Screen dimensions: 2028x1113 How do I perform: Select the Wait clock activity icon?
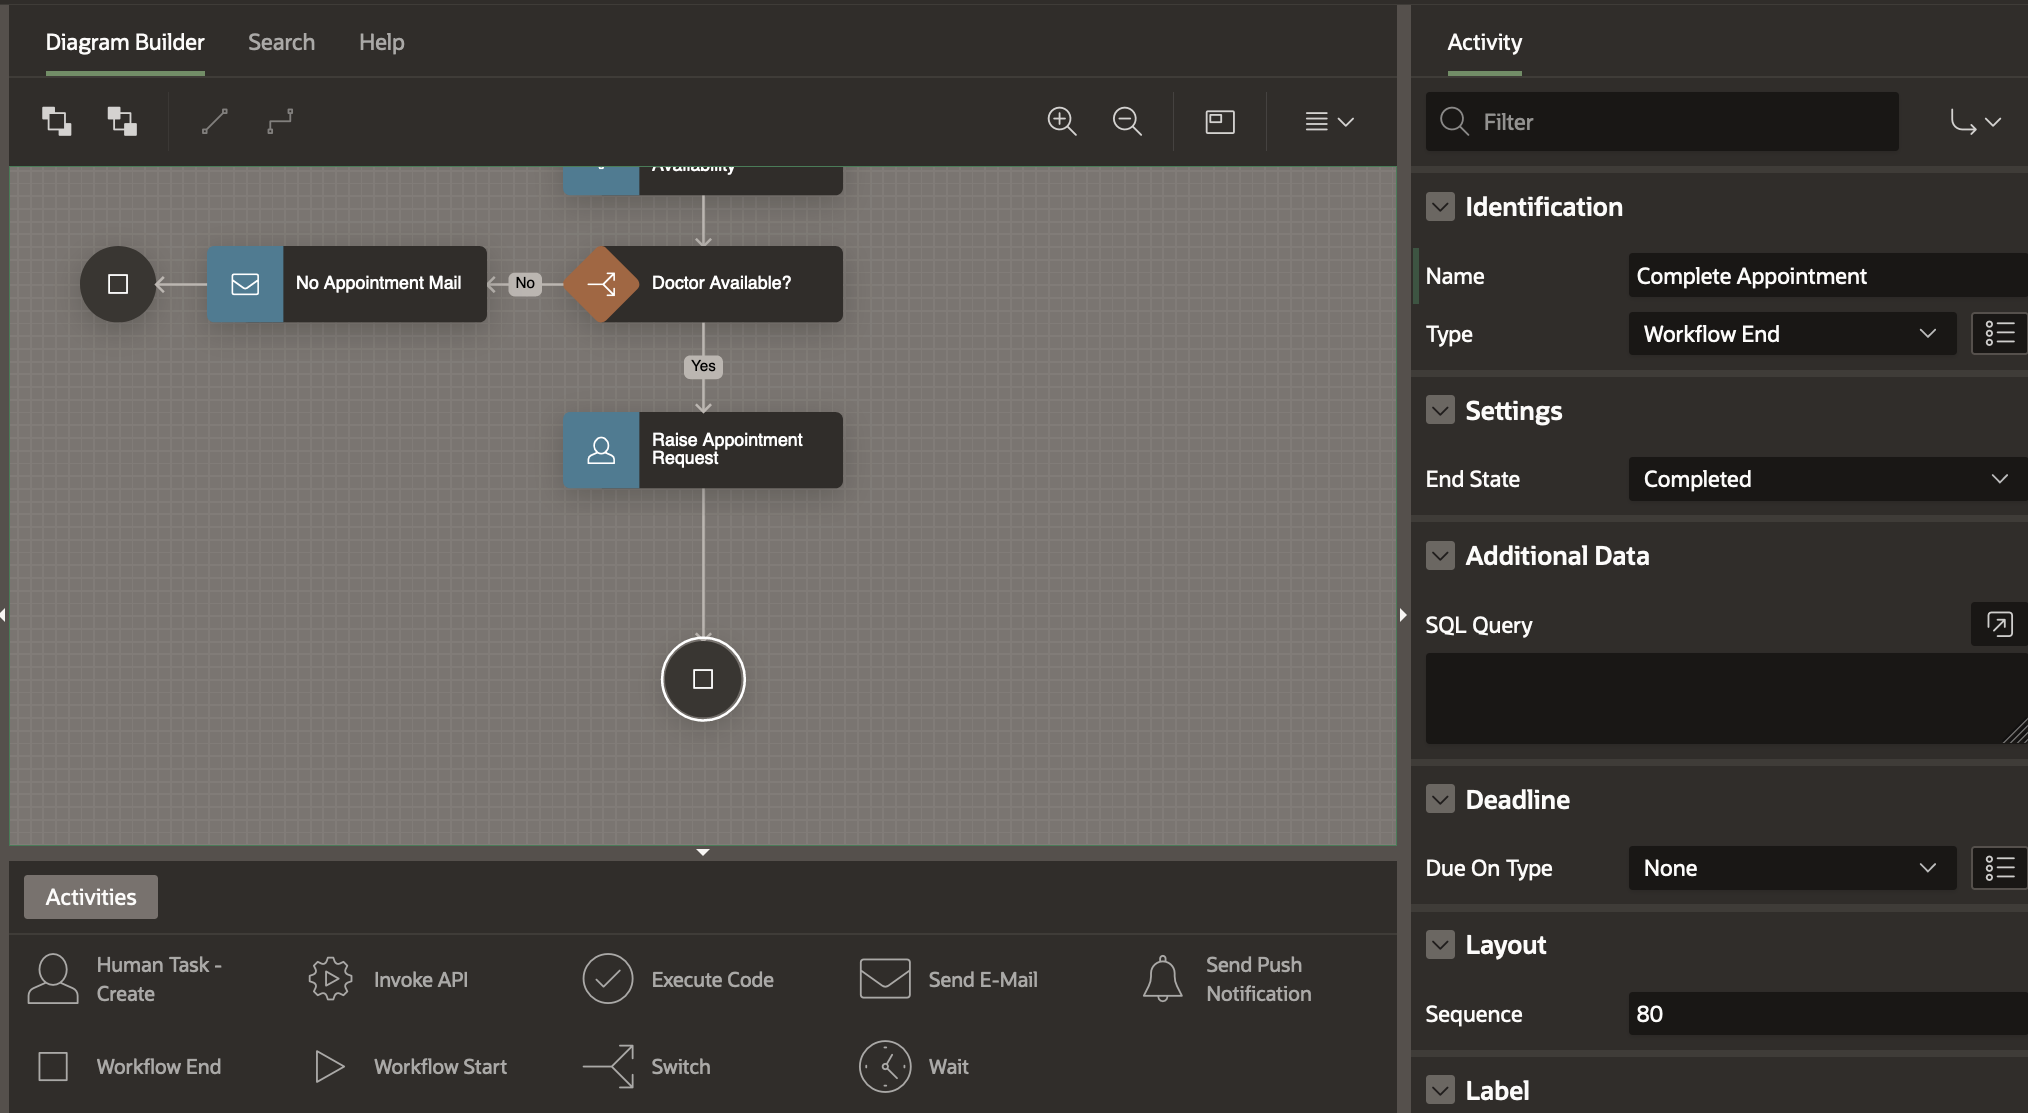(x=885, y=1066)
